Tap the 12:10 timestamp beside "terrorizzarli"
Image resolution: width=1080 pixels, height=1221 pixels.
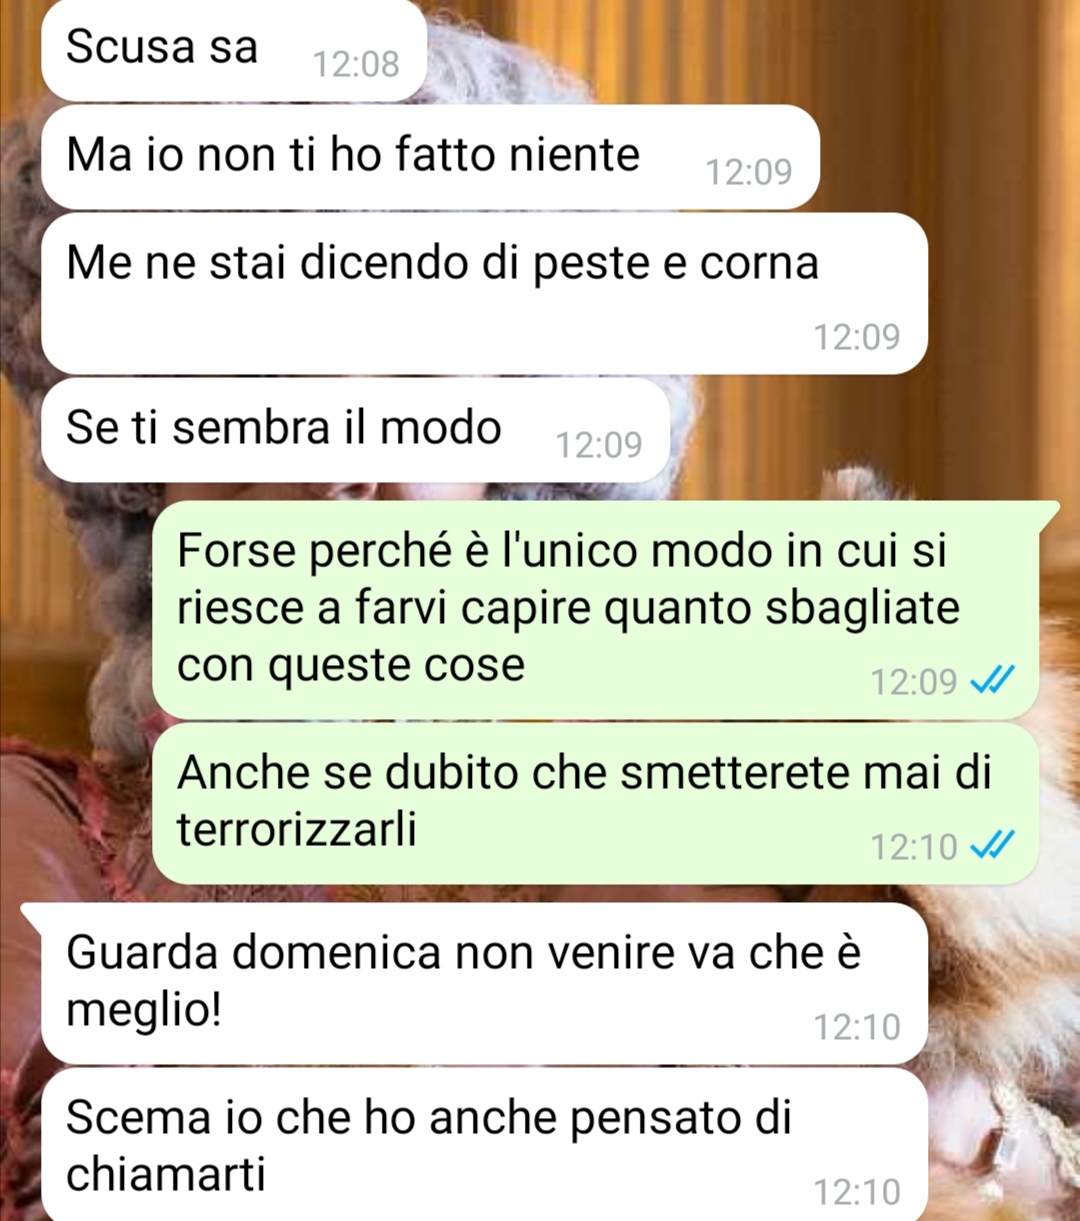[x=914, y=847]
